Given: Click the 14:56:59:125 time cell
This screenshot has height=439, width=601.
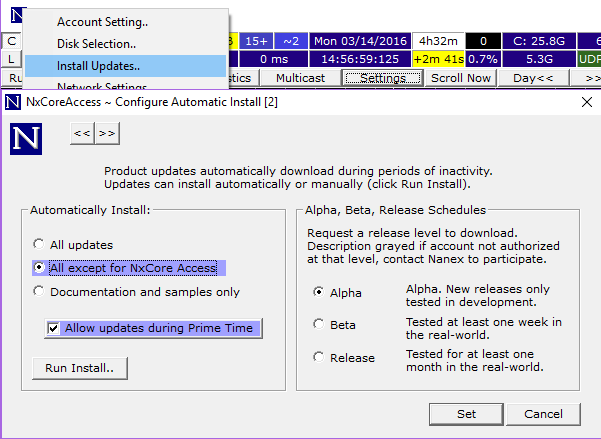Looking at the screenshot, I should [x=360, y=59].
